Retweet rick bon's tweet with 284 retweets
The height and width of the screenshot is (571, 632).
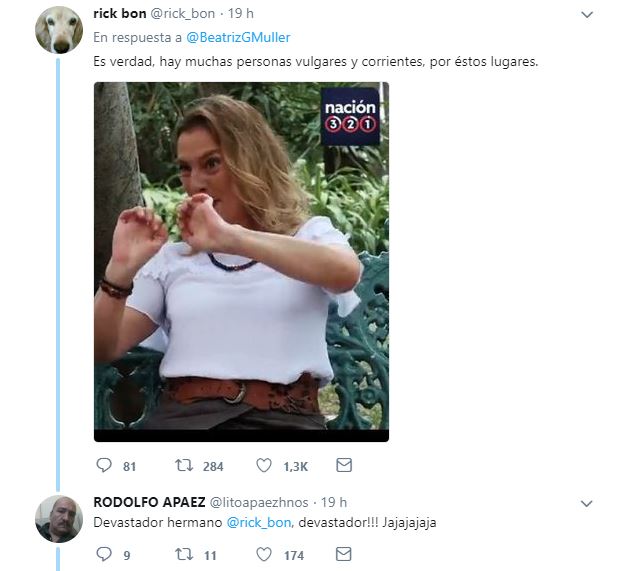pyautogui.click(x=184, y=466)
